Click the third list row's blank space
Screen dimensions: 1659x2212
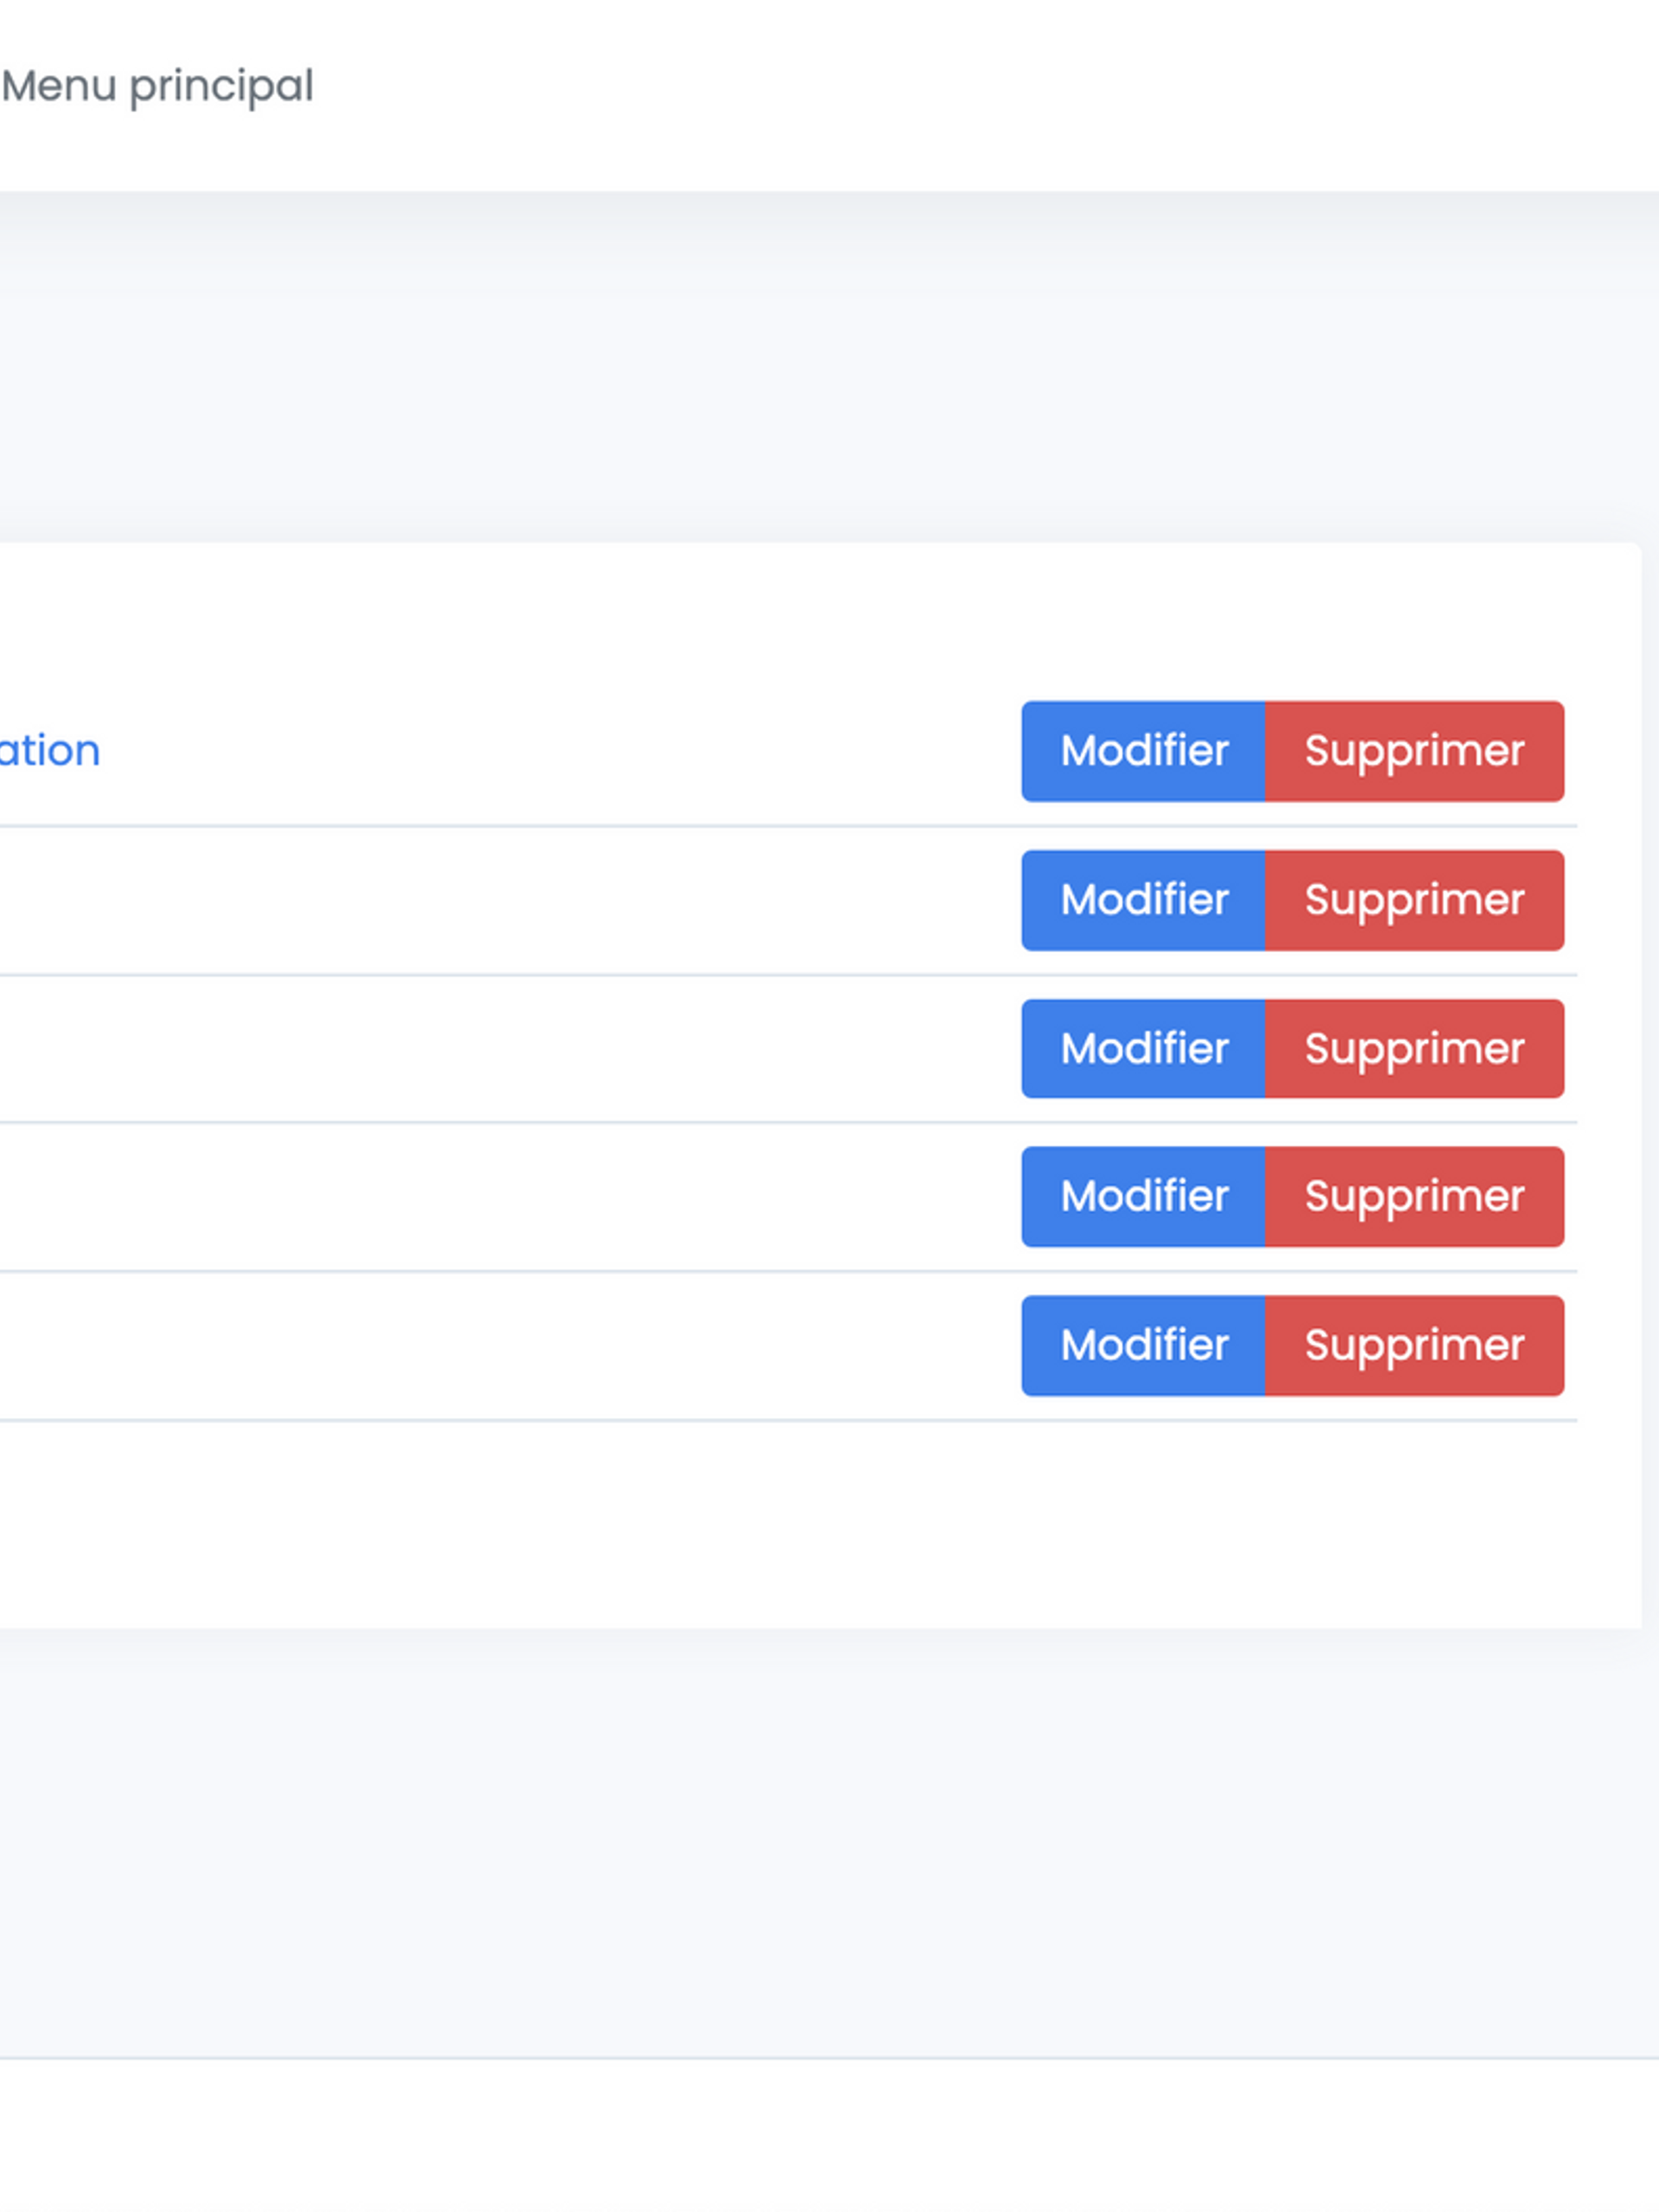pyautogui.click(x=500, y=1049)
